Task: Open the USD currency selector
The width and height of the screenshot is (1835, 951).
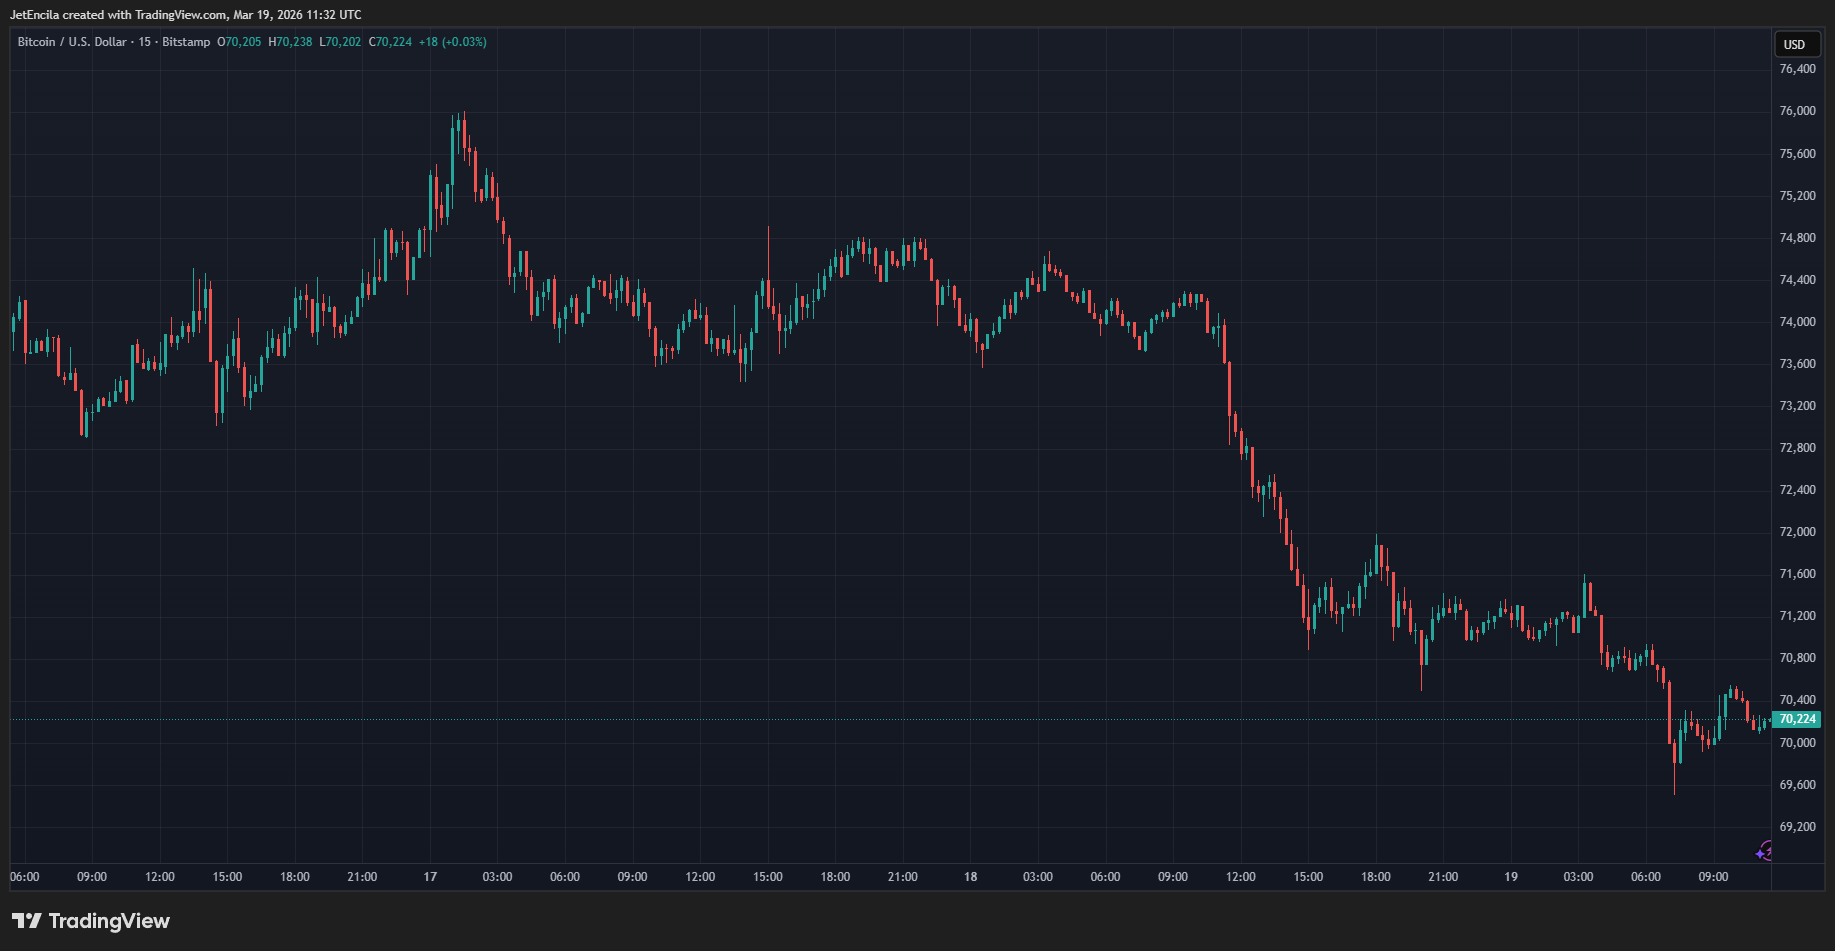Action: pyautogui.click(x=1795, y=44)
